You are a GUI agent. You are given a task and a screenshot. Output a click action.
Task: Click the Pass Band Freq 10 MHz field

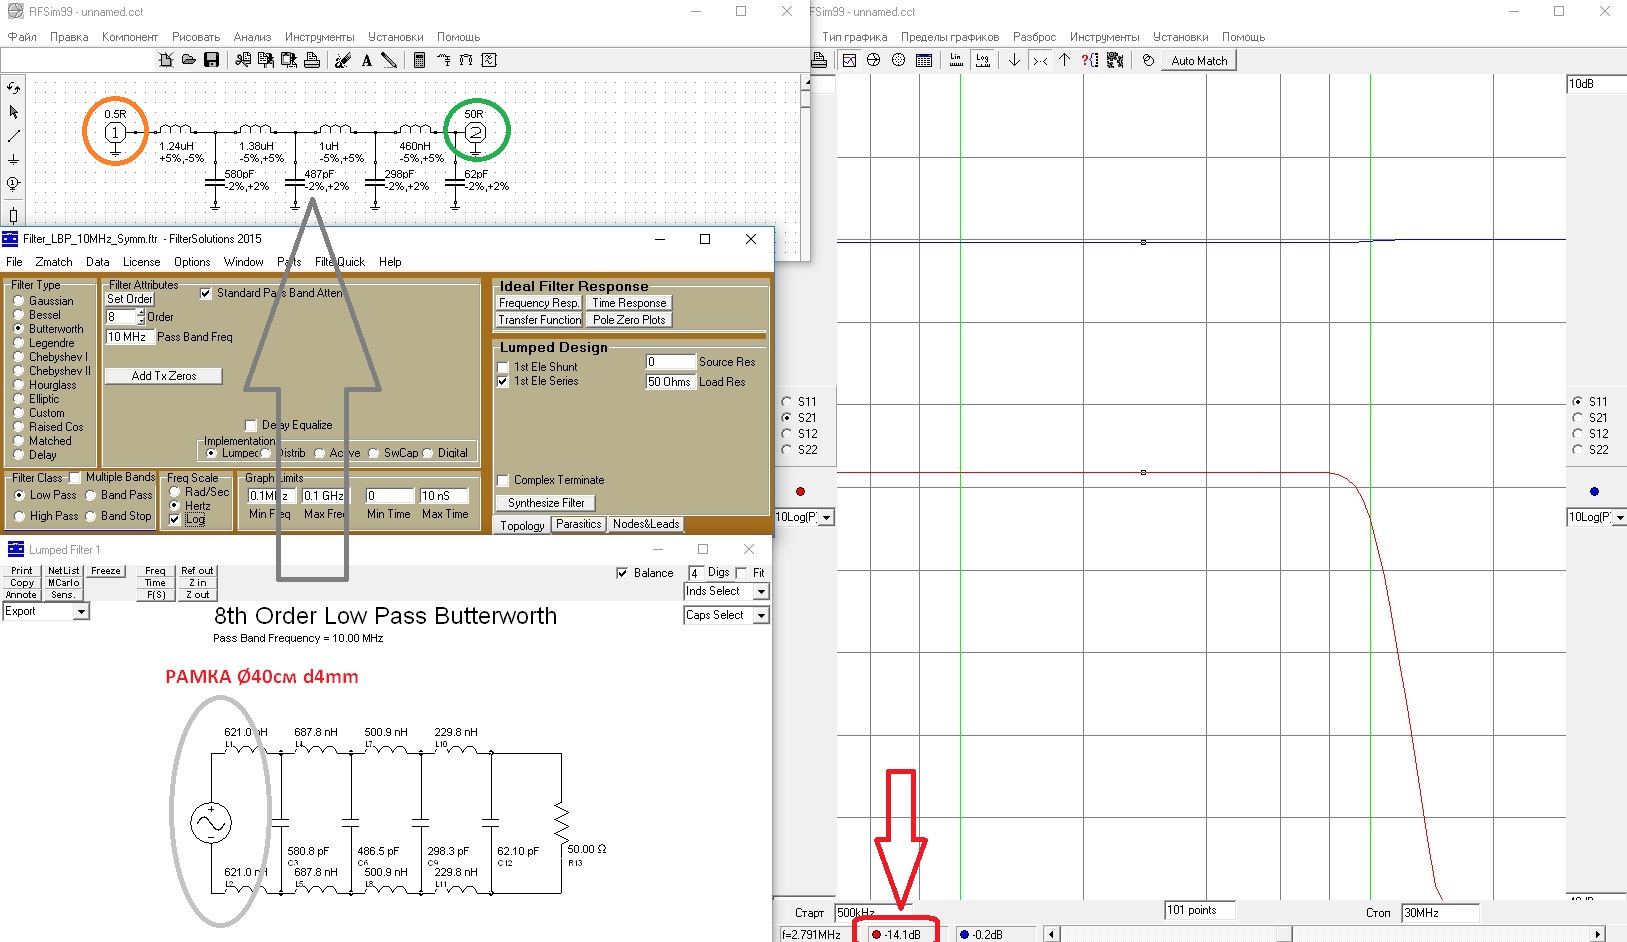coord(129,337)
